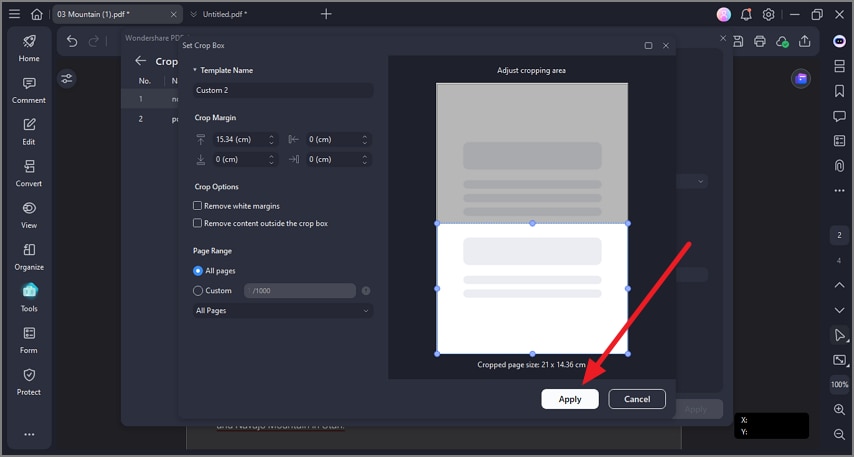Open the All Pages dropdown
The image size is (854, 457).
point(283,310)
